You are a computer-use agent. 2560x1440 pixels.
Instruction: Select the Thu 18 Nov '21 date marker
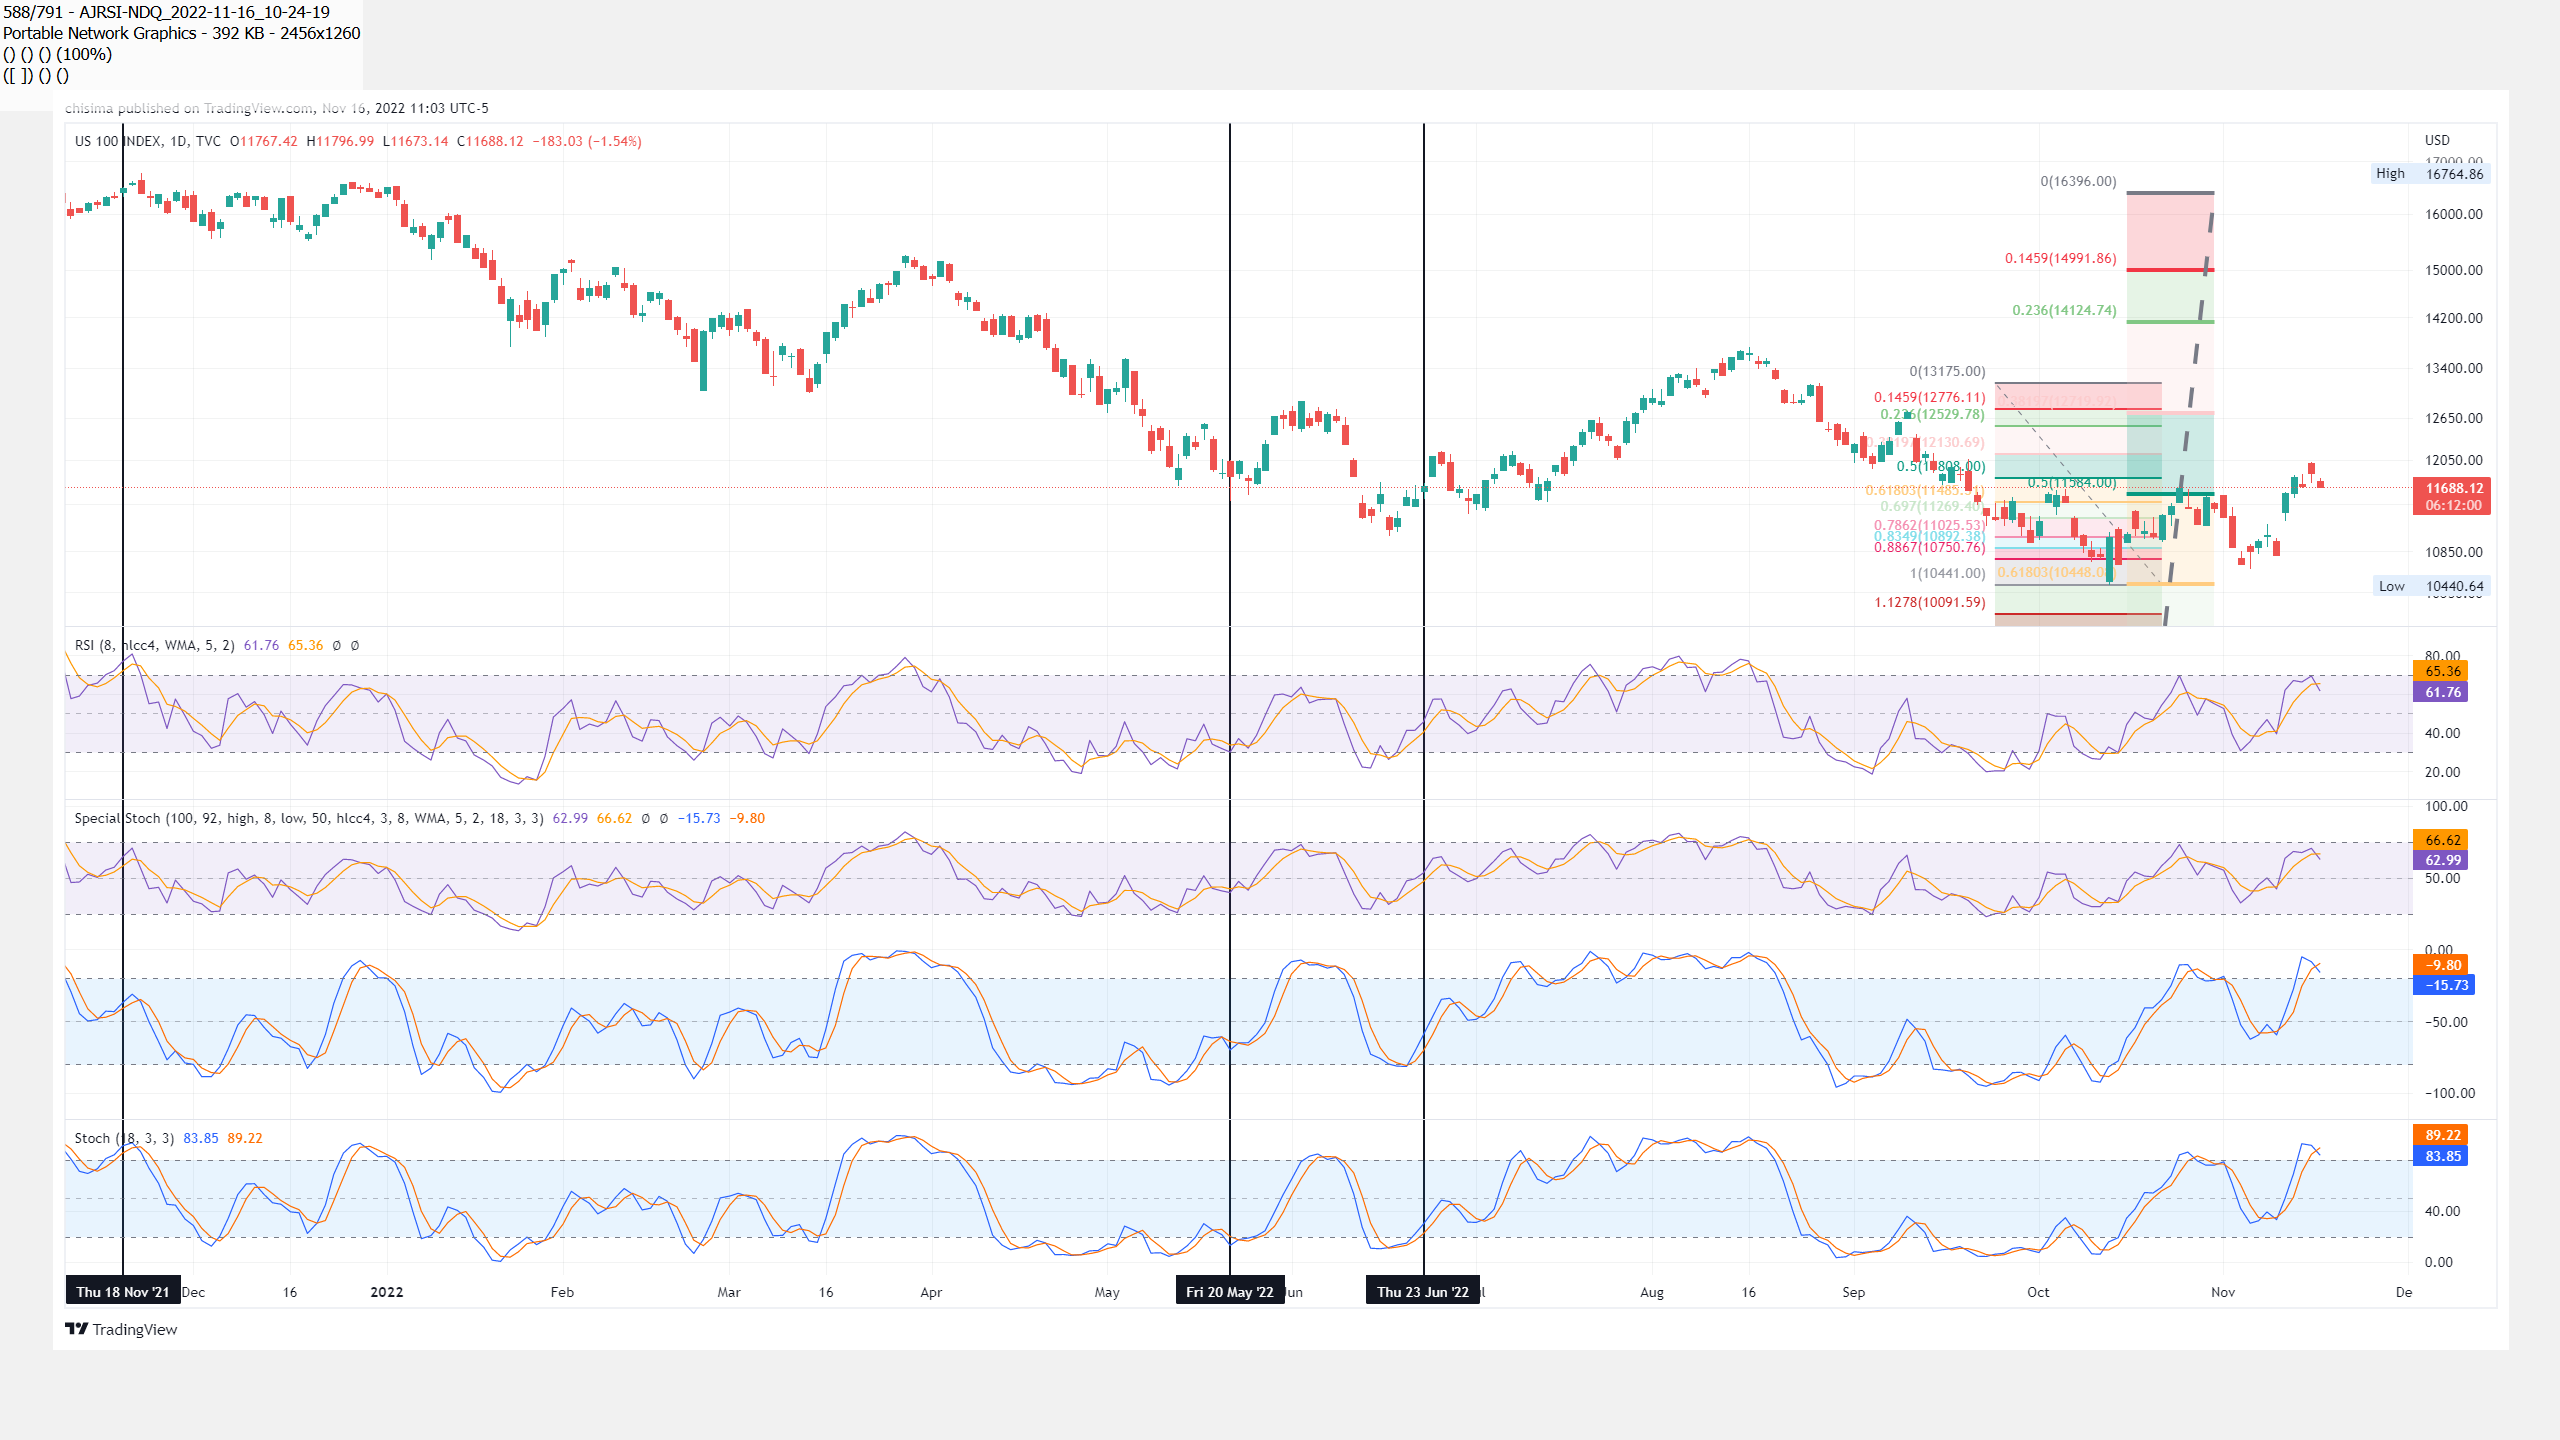pyautogui.click(x=123, y=1292)
